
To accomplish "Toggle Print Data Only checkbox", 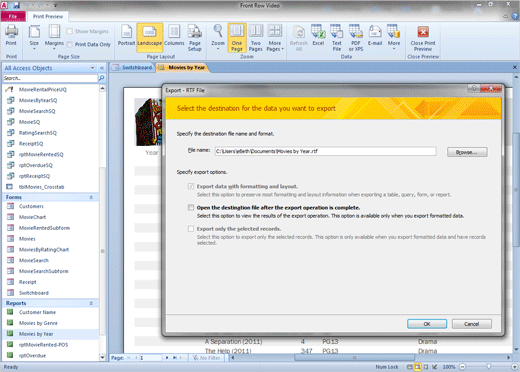I will point(69,44).
